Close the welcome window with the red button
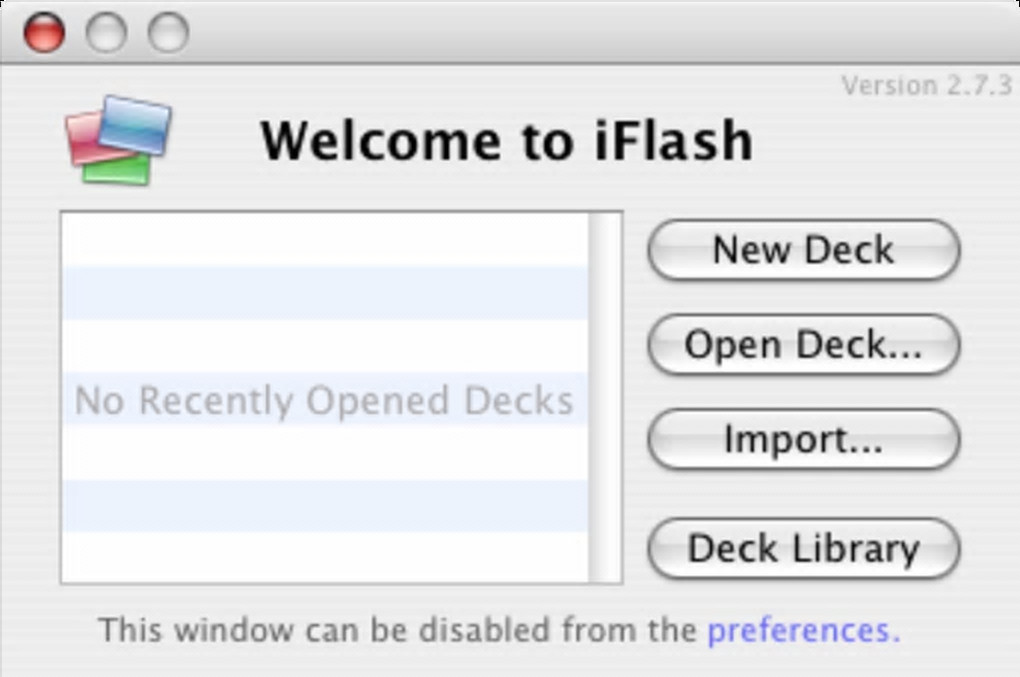The width and height of the screenshot is (1020, 677). tap(43, 33)
